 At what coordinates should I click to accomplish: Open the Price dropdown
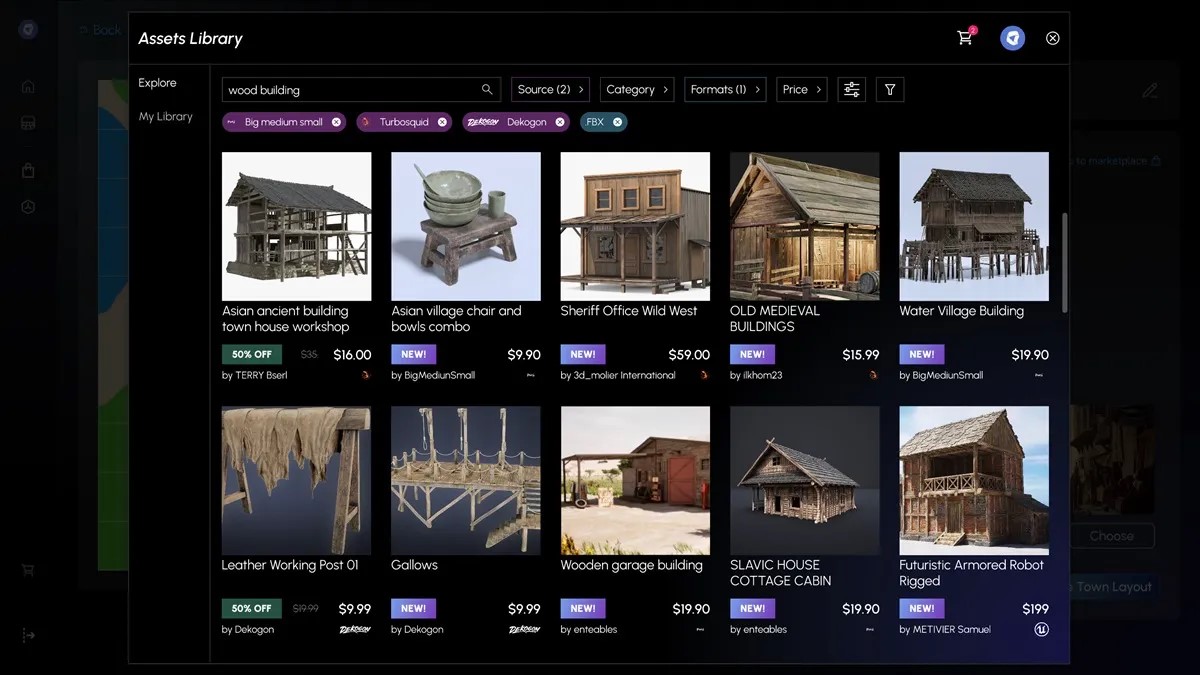801,89
